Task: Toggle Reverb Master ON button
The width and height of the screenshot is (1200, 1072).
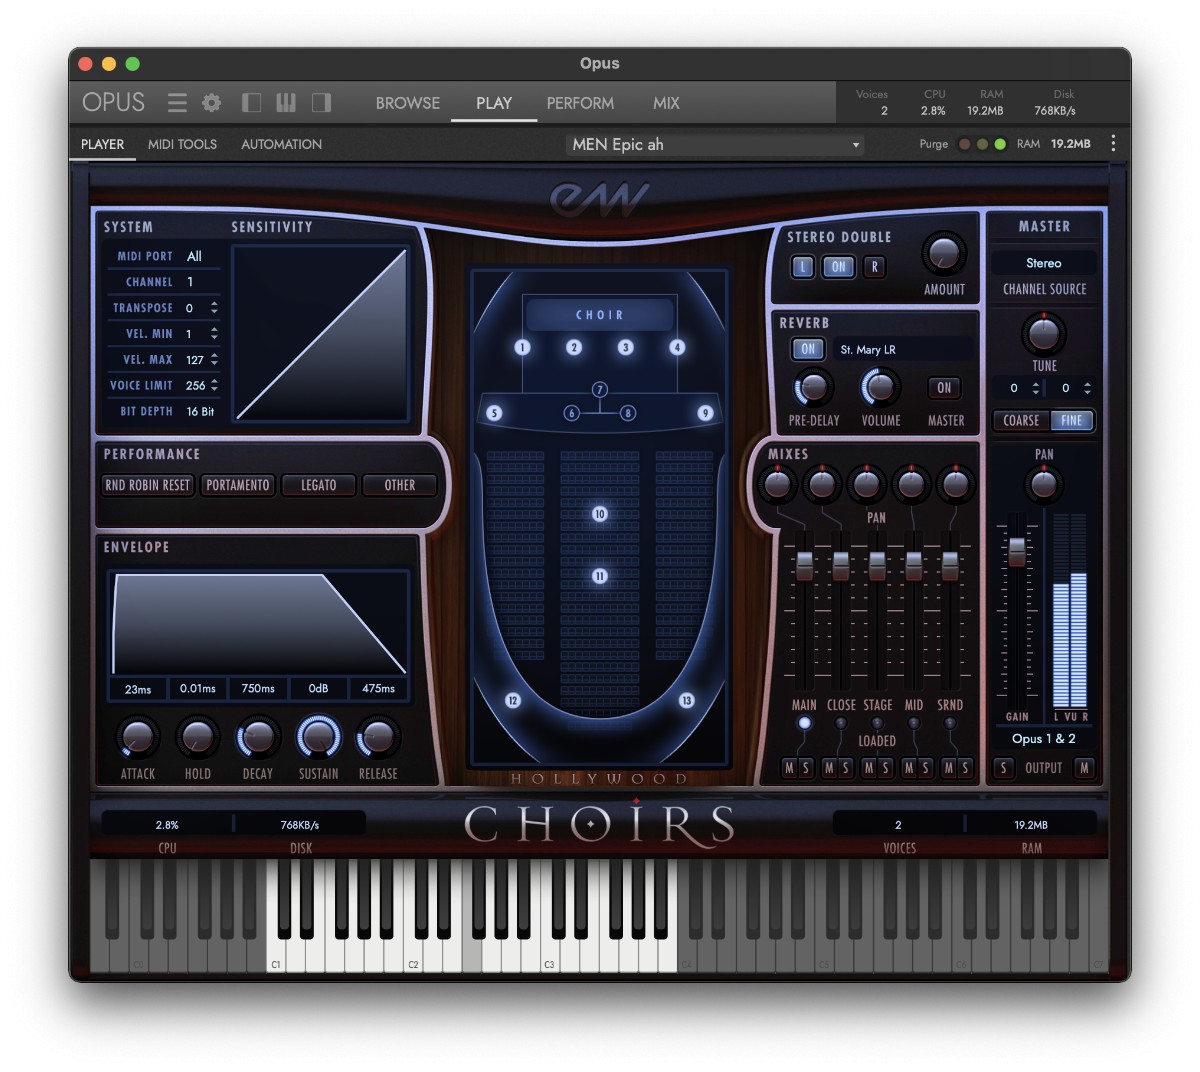Action: (x=944, y=388)
